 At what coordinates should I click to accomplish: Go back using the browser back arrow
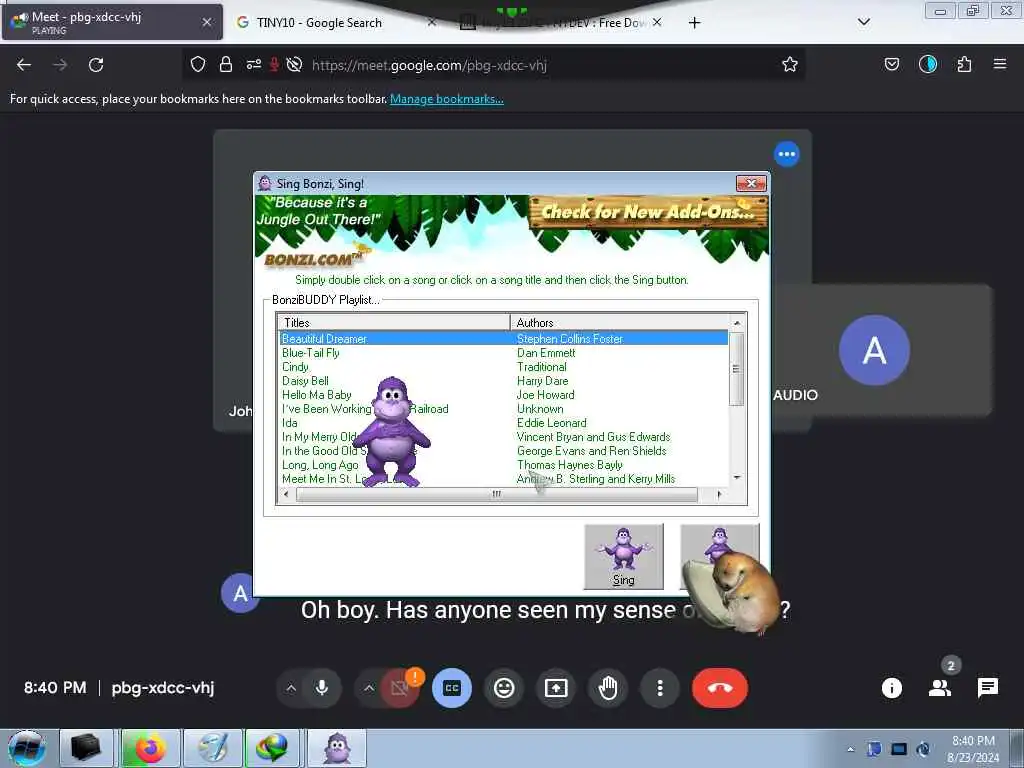tap(24, 65)
